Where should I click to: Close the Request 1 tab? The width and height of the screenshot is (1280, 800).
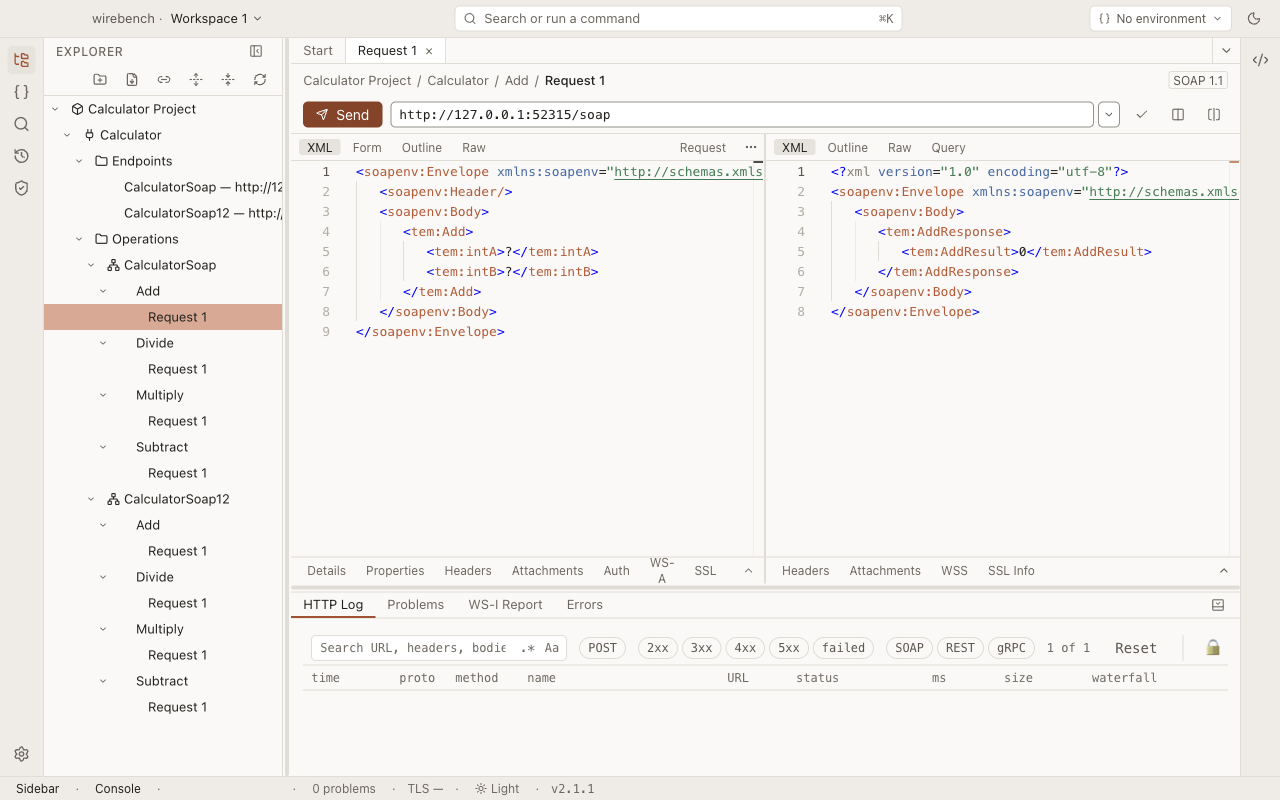[429, 51]
